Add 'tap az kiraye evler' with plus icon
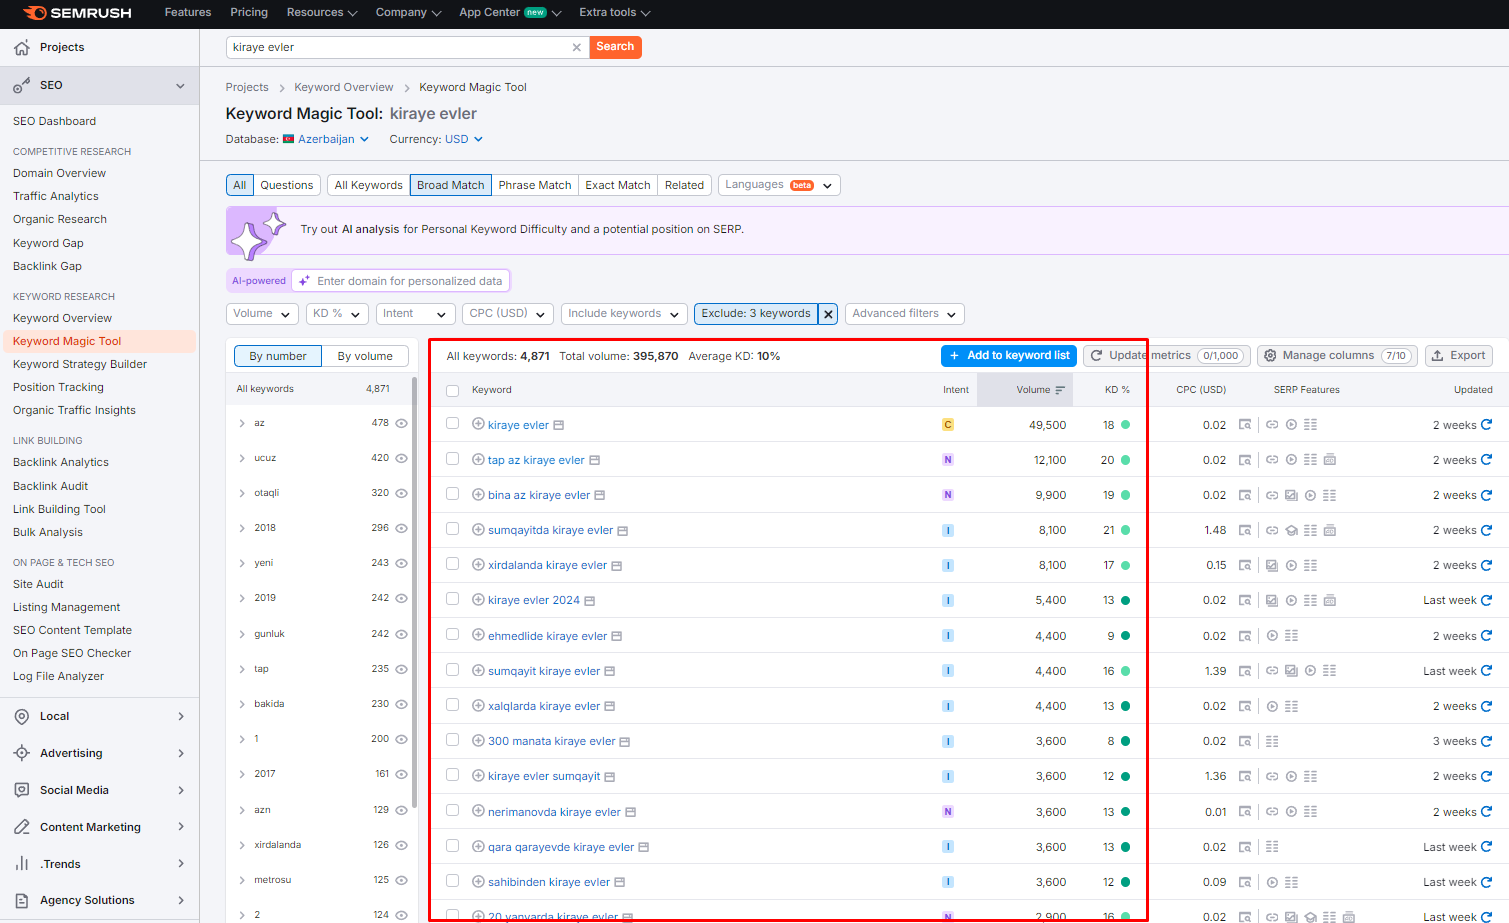The width and height of the screenshot is (1509, 923). 478,460
